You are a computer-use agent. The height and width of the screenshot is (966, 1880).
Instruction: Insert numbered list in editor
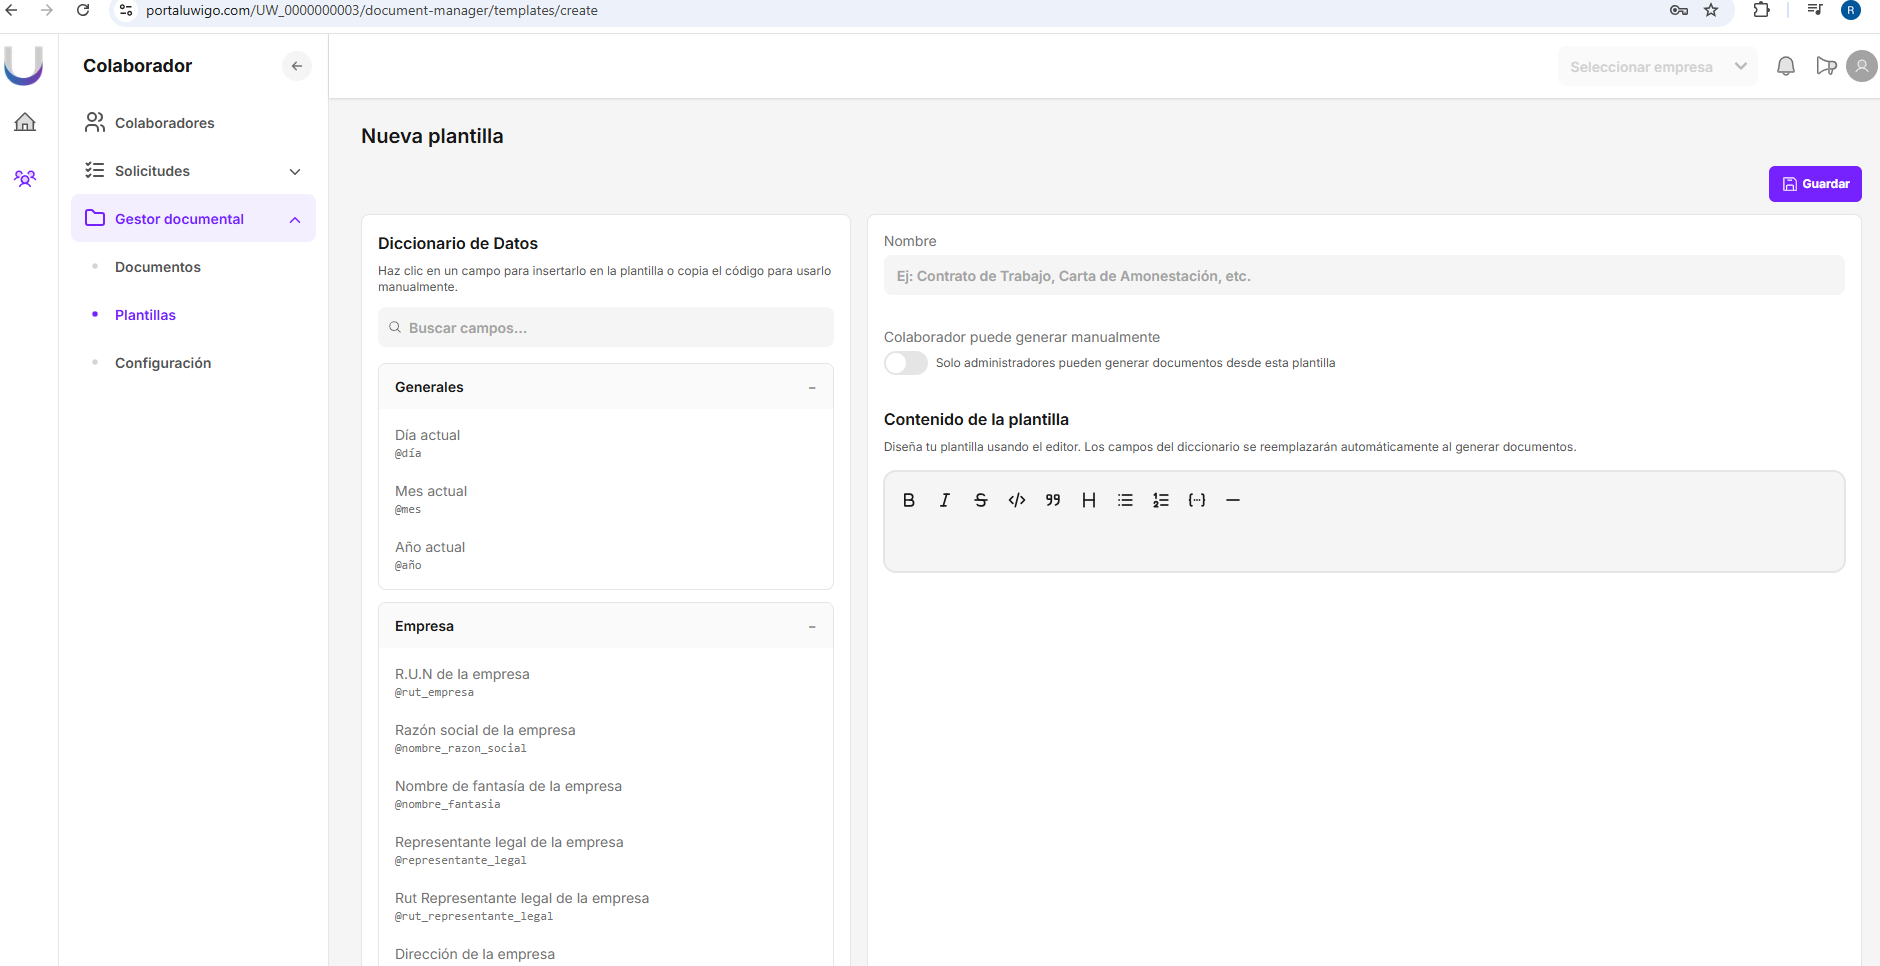pos(1160,500)
